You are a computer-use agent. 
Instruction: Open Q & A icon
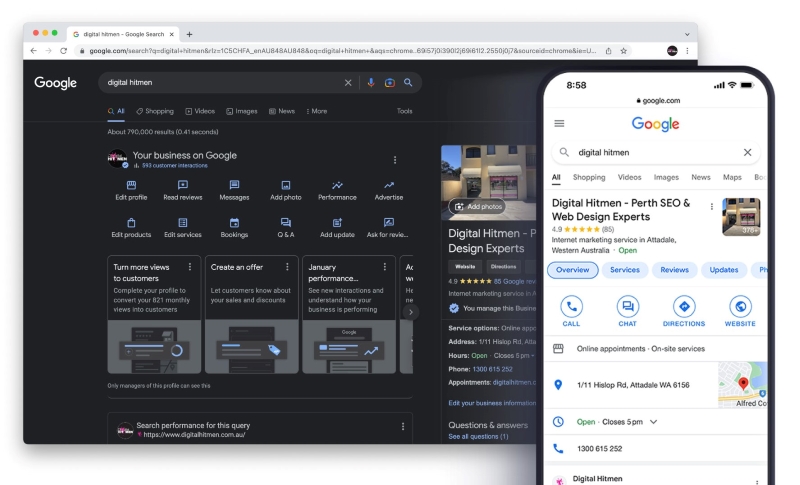click(286, 222)
